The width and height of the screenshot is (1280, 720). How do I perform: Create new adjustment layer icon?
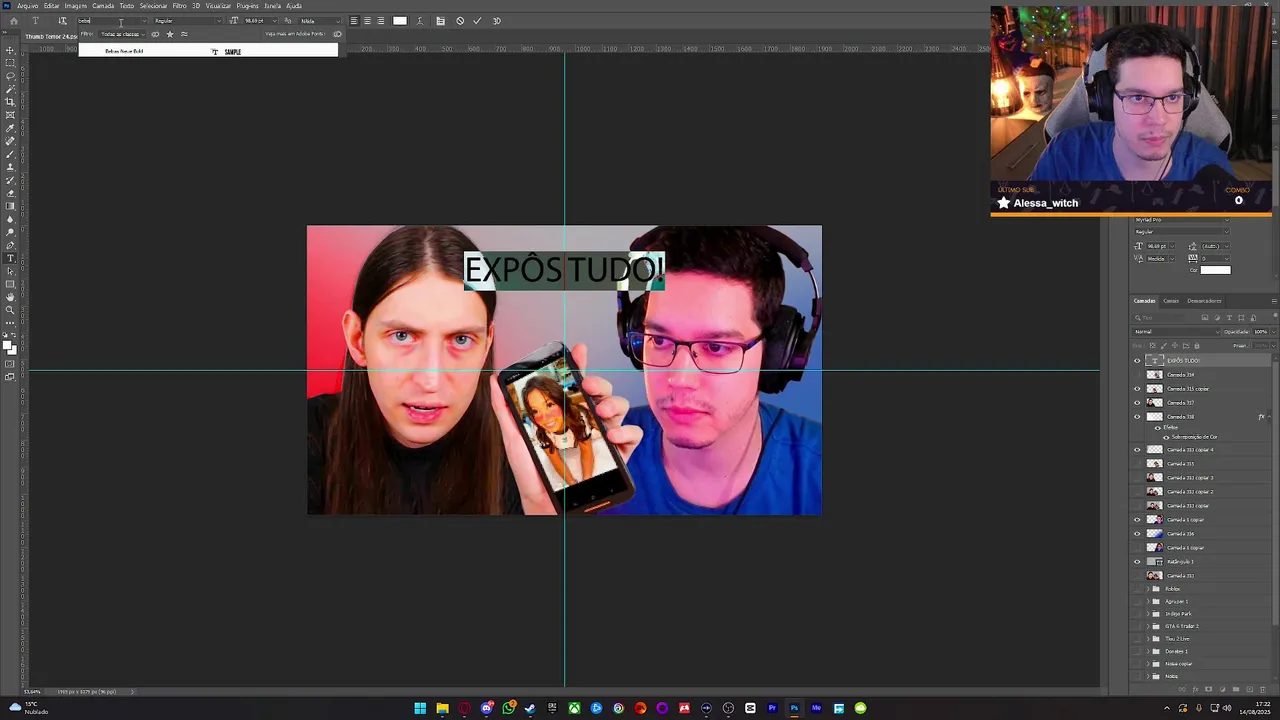(1222, 689)
